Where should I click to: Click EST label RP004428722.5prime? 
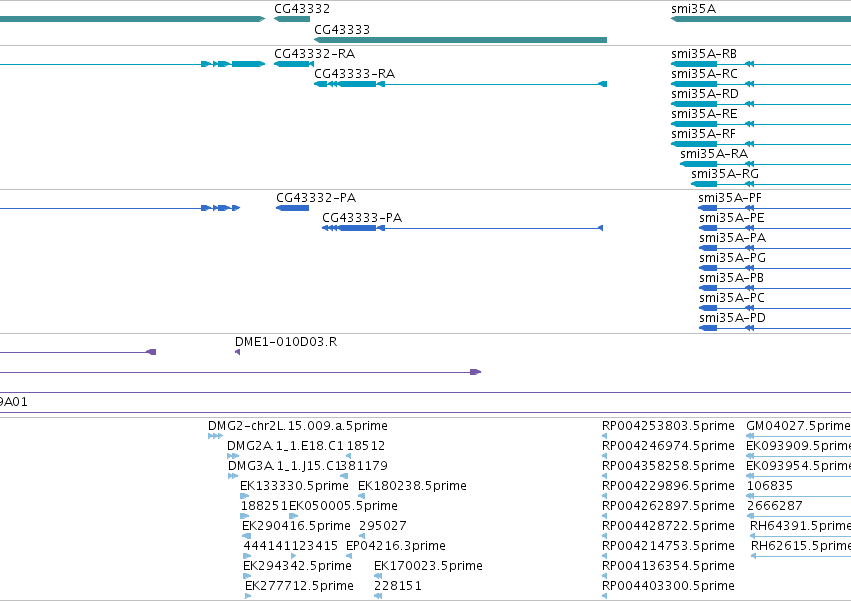click(668, 526)
